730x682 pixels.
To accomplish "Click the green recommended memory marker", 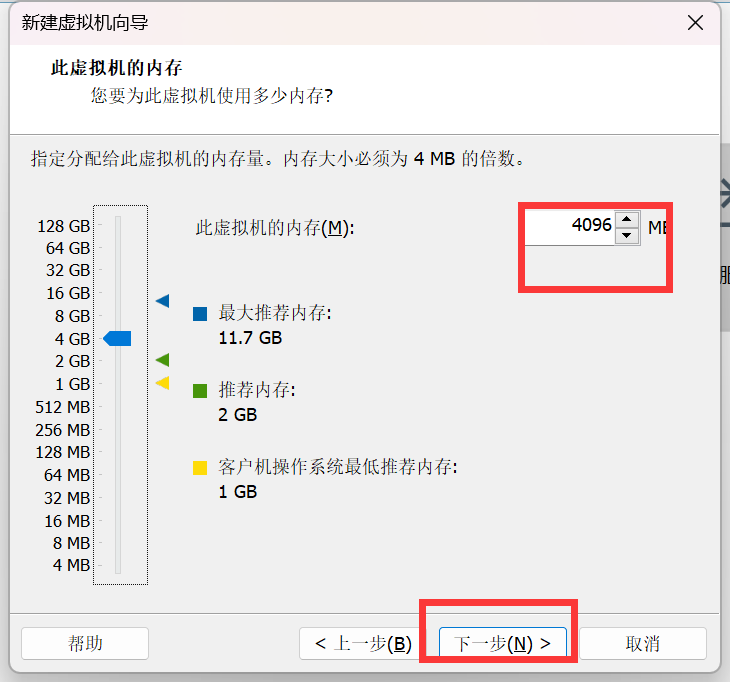I will coord(162,360).
